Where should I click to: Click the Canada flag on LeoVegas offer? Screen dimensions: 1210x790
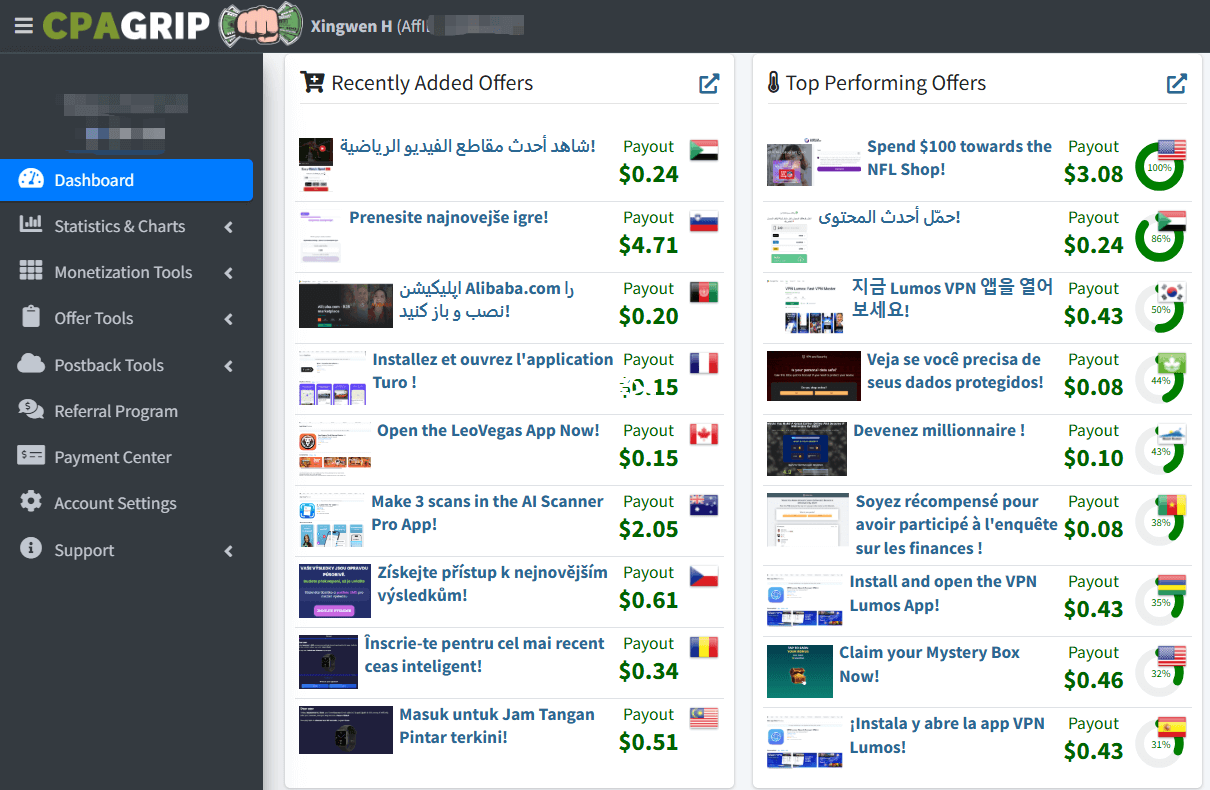[704, 435]
